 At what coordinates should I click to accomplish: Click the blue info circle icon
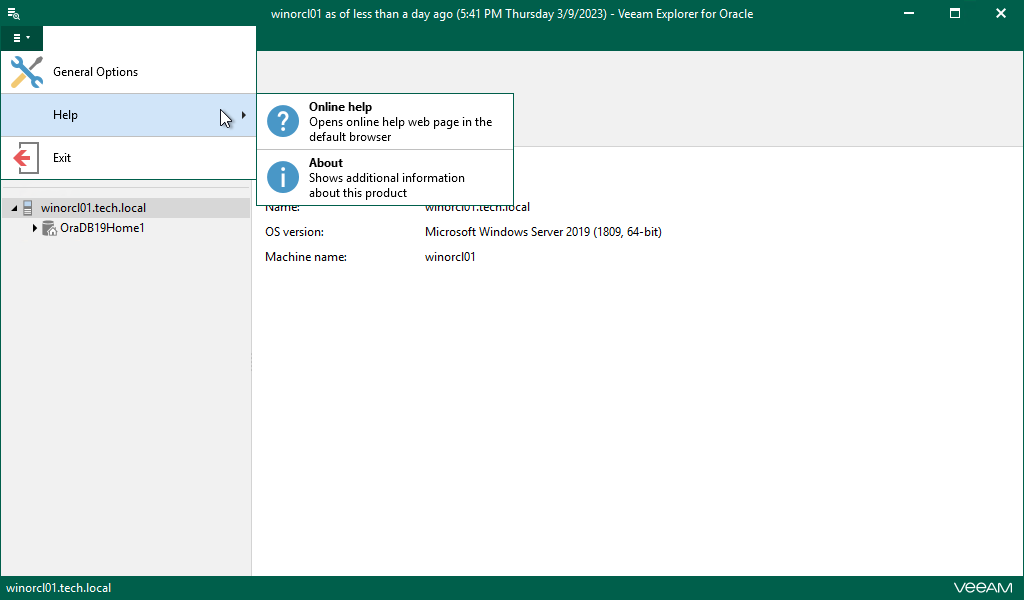(x=283, y=178)
